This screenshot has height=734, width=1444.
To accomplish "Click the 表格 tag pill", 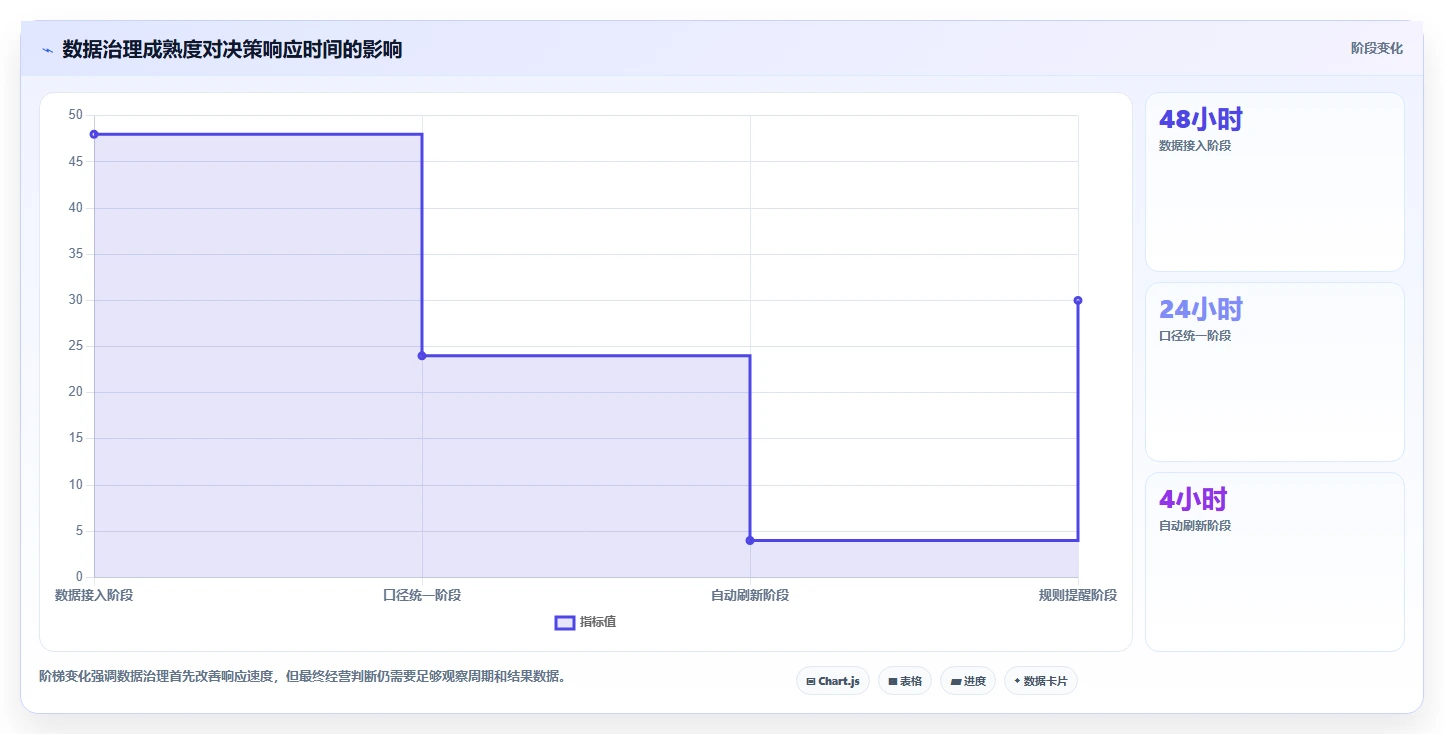I will click(x=905, y=681).
